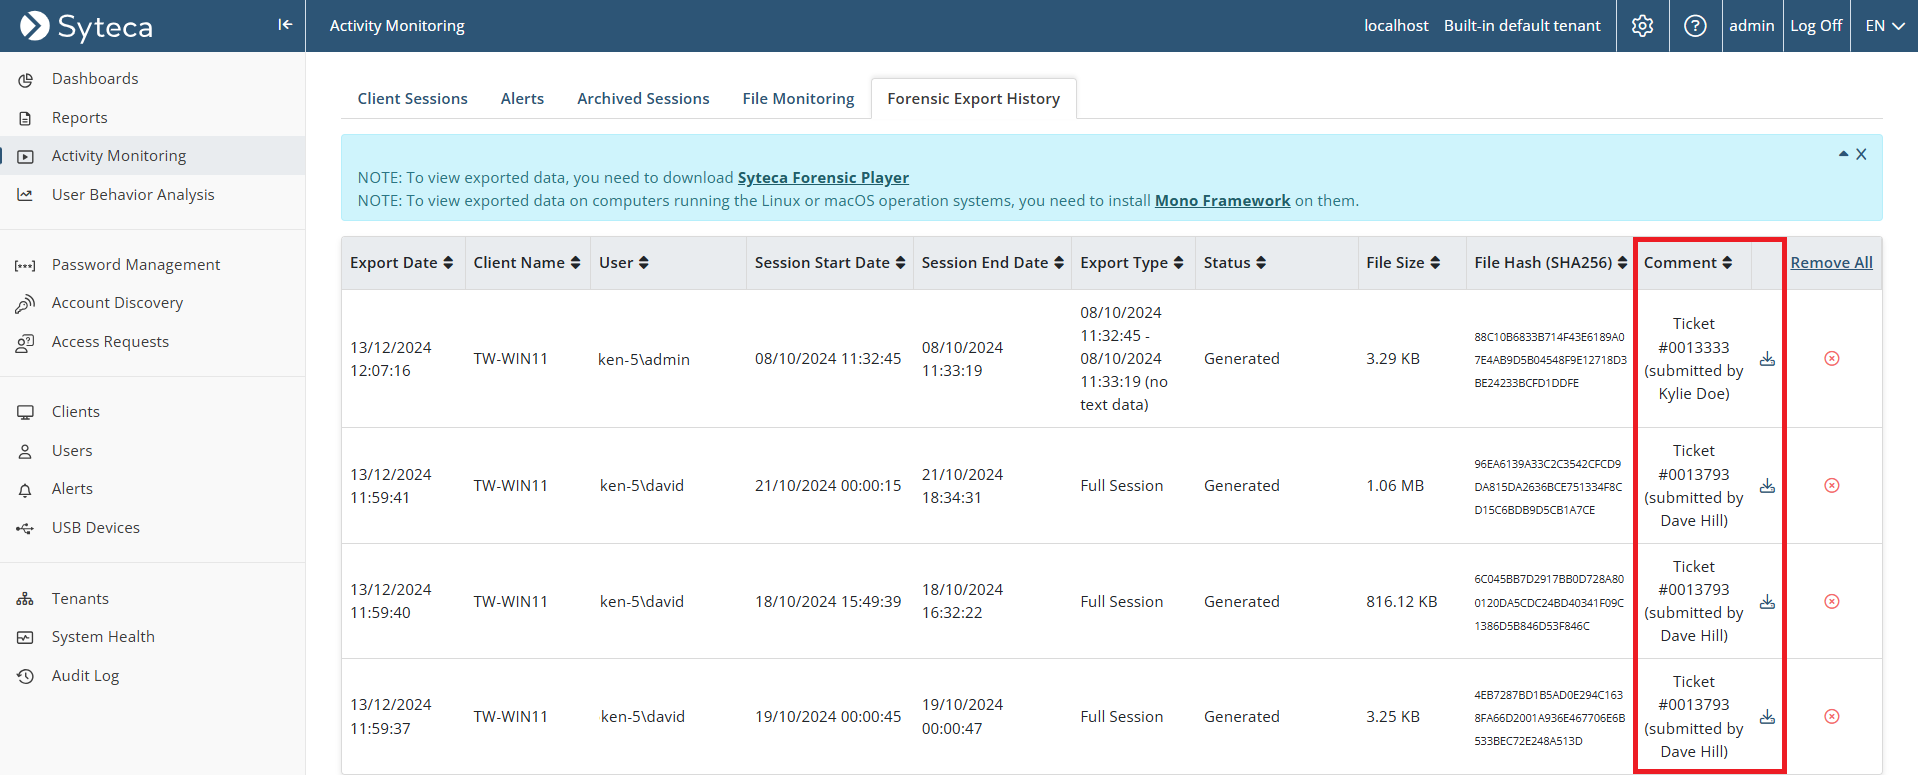Collapse the note banner with the caret
Viewport: 1918px width, 775px height.
(x=1843, y=154)
